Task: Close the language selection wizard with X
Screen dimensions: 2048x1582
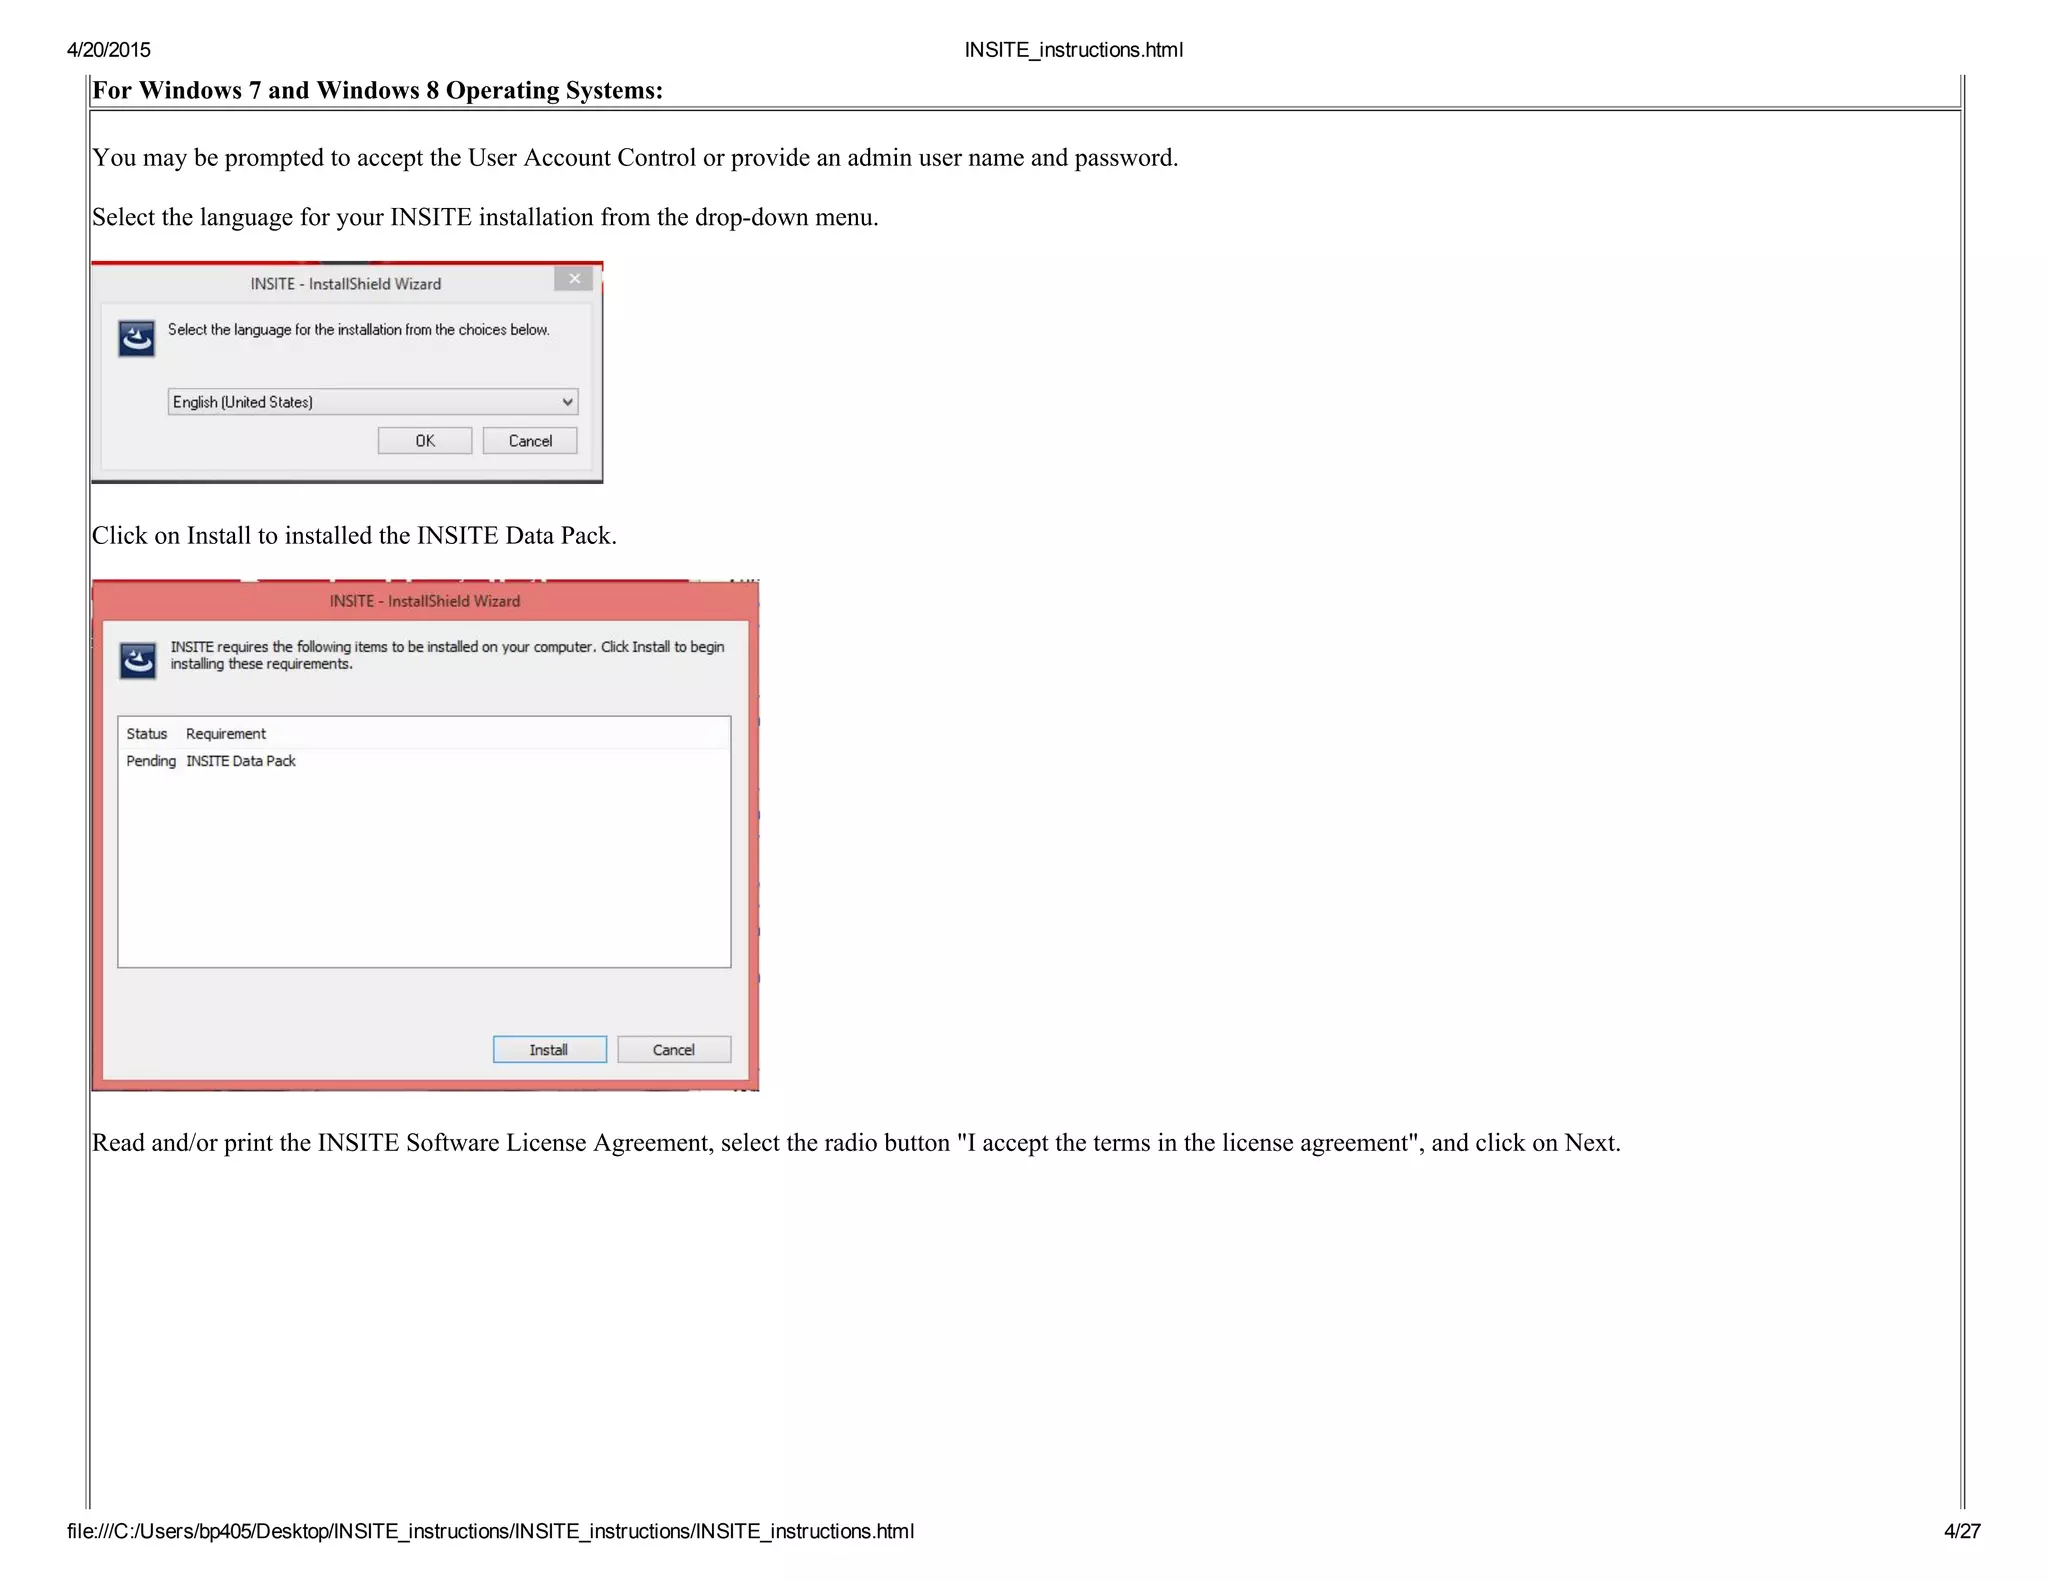Action: coord(574,279)
